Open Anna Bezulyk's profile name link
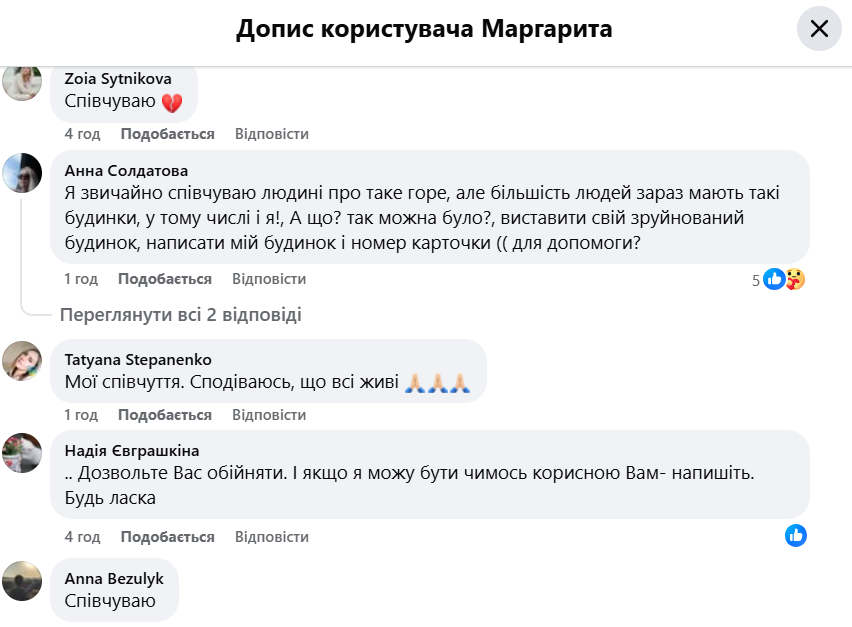The height and width of the screenshot is (627, 852). pyautogui.click(x=114, y=578)
